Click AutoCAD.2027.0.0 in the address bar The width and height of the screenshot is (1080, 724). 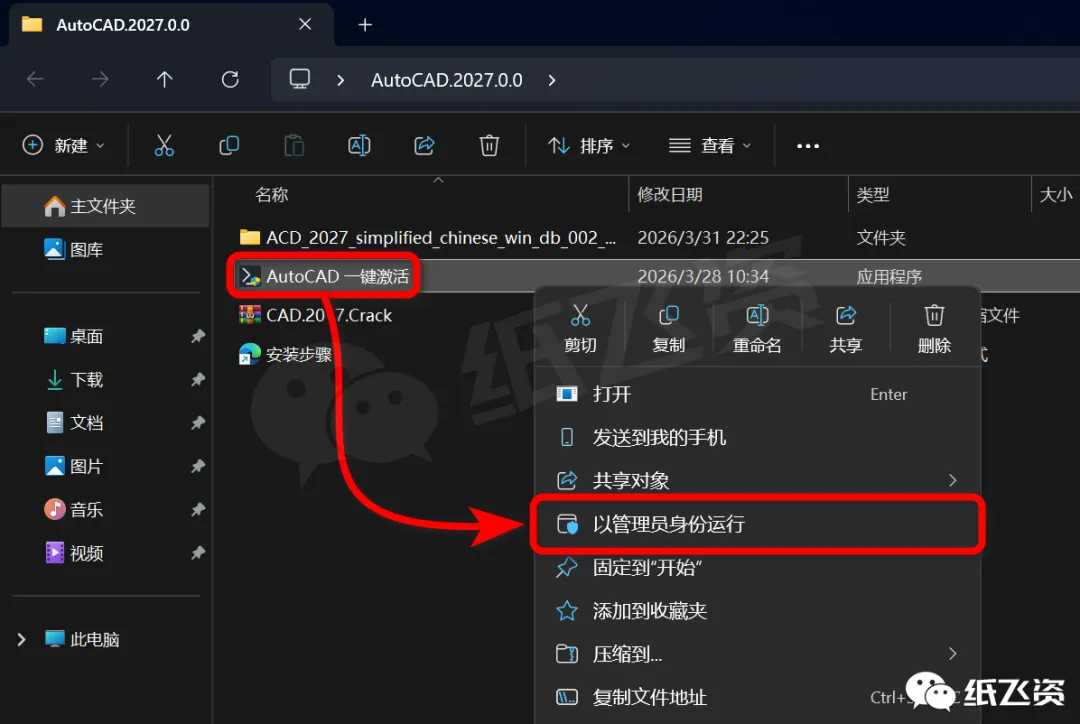446,80
